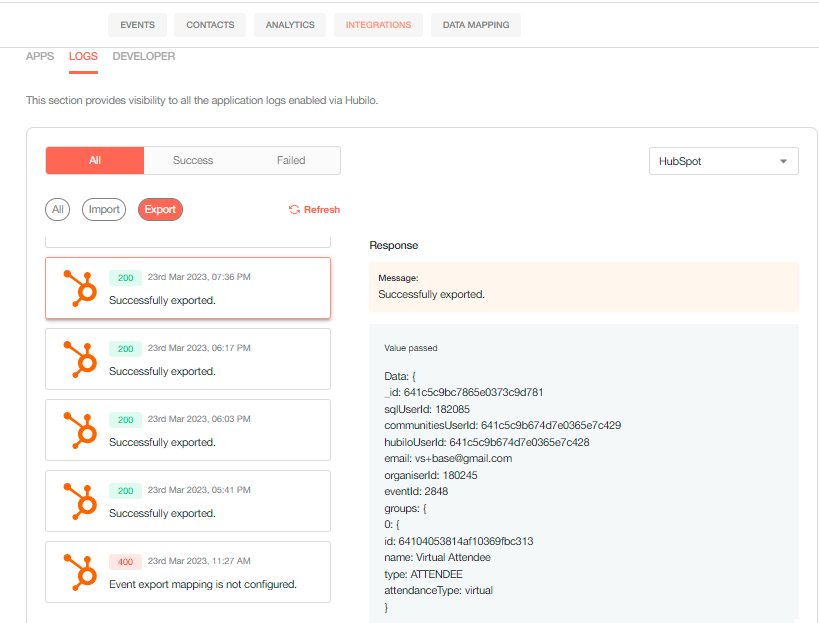Click the hubiloUserId line

pyautogui.click(x=487, y=442)
